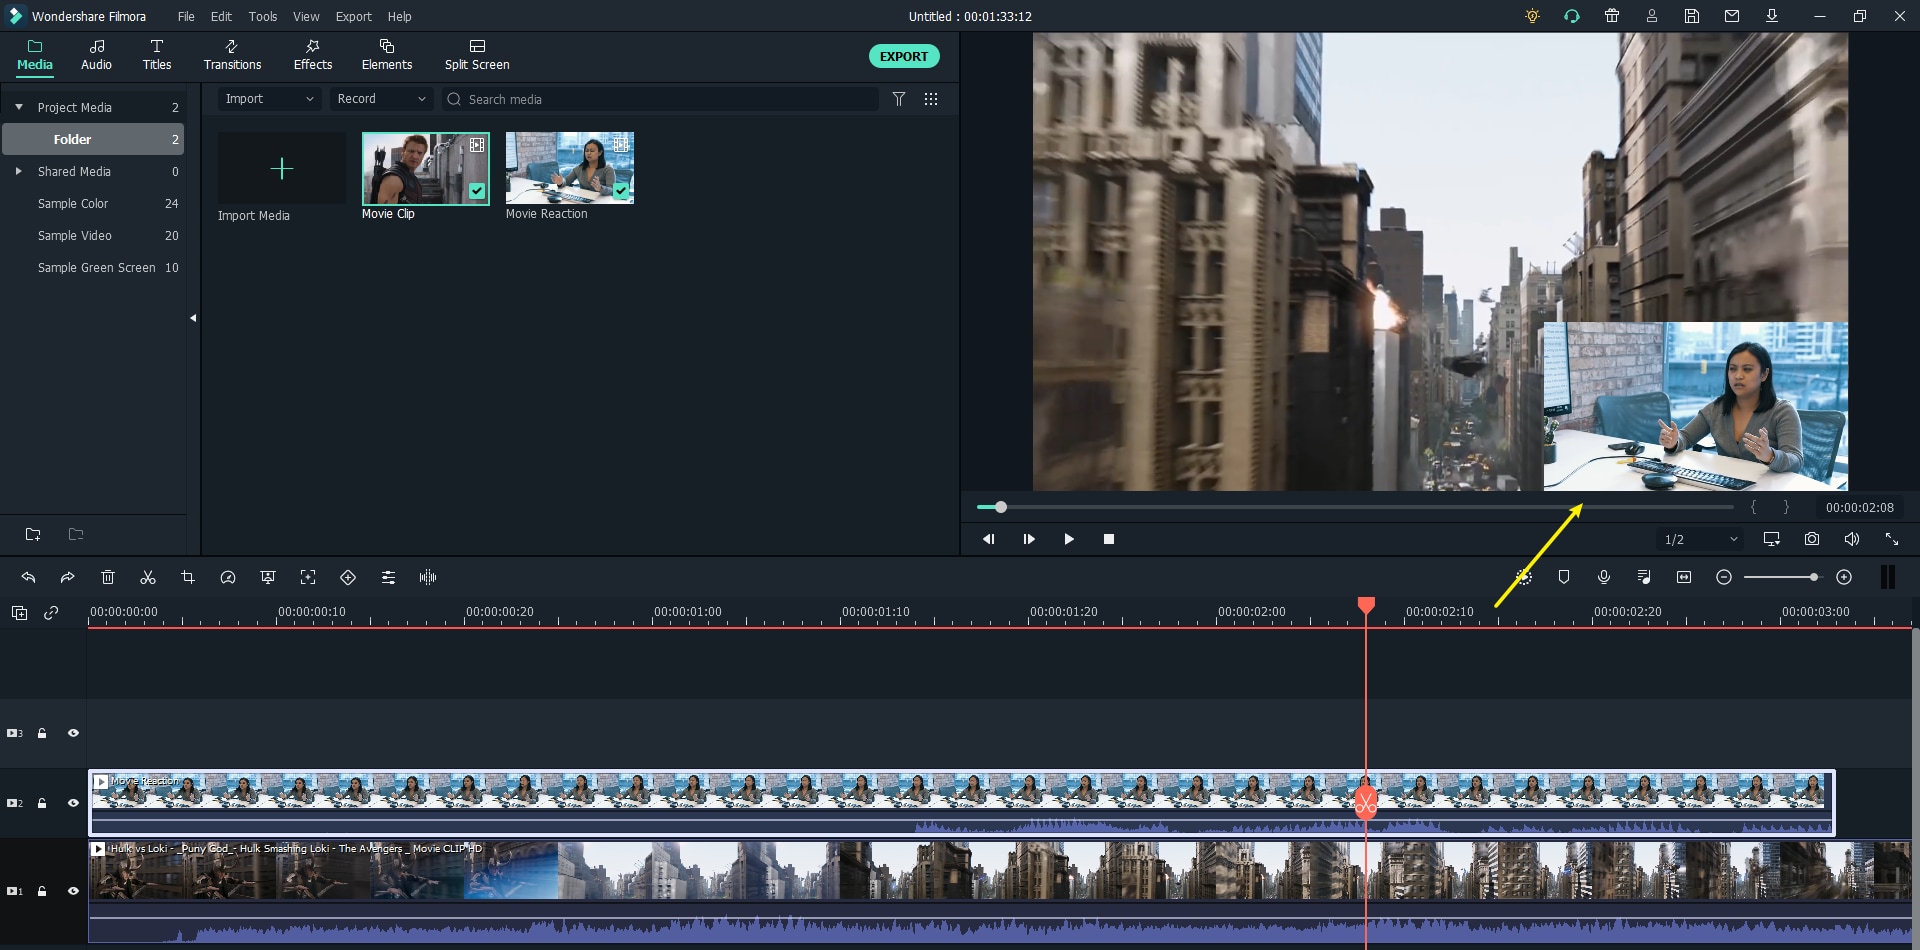Enter Fullscreen preview mode
Image resolution: width=1920 pixels, height=950 pixels.
click(1892, 539)
